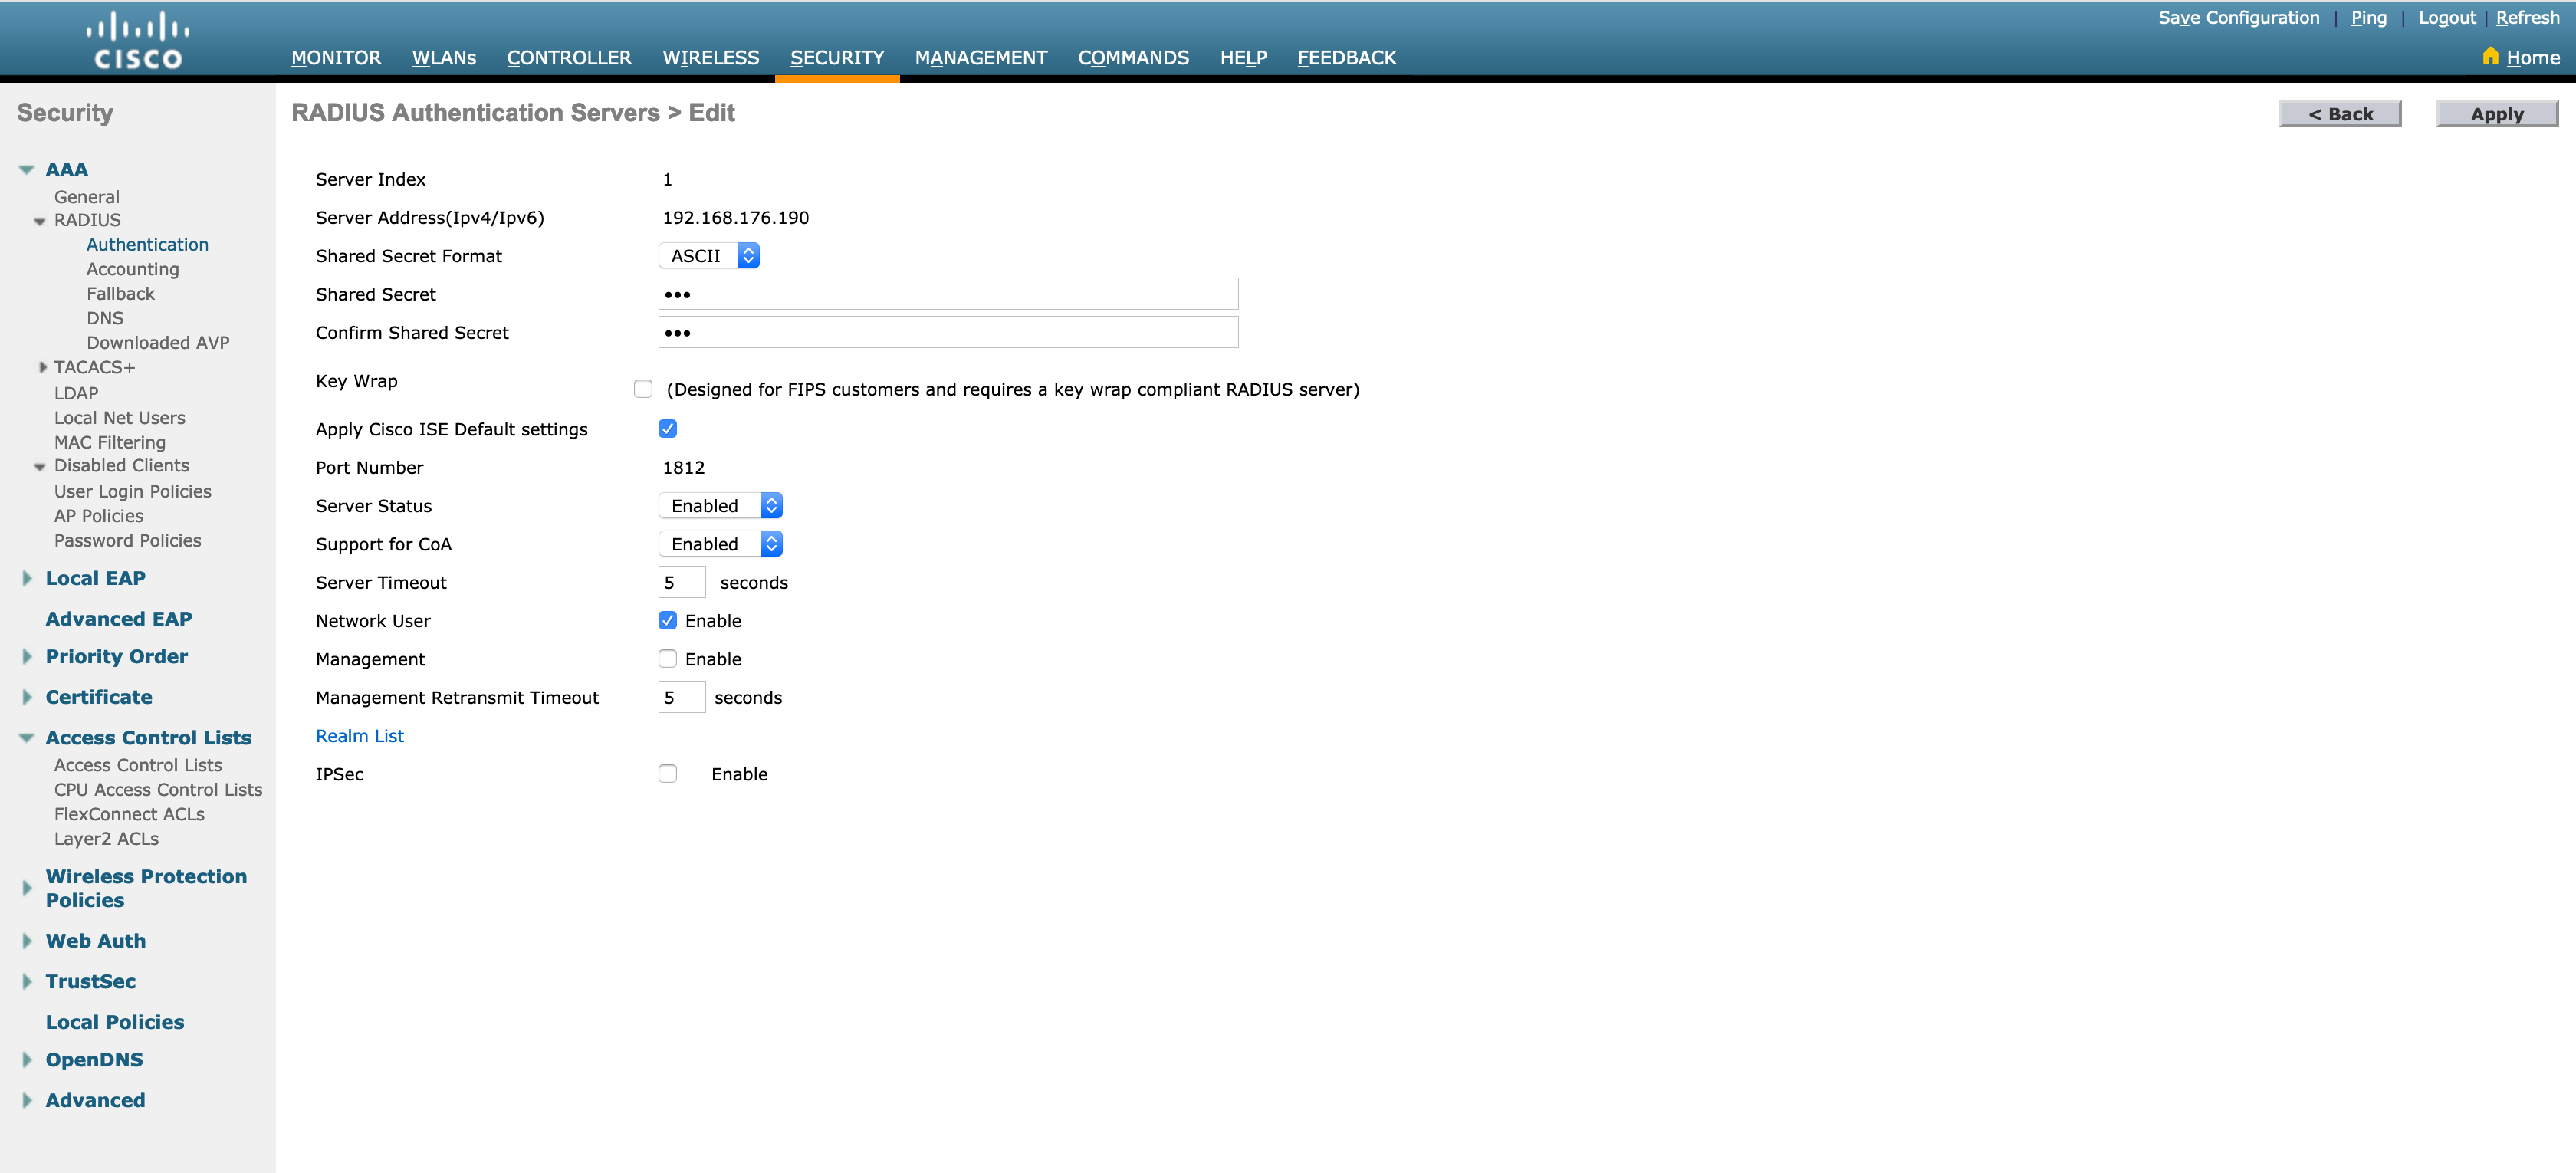Open Layer2 ACLs in sidebar
This screenshot has height=1173, width=2576.
pyautogui.click(x=106, y=839)
